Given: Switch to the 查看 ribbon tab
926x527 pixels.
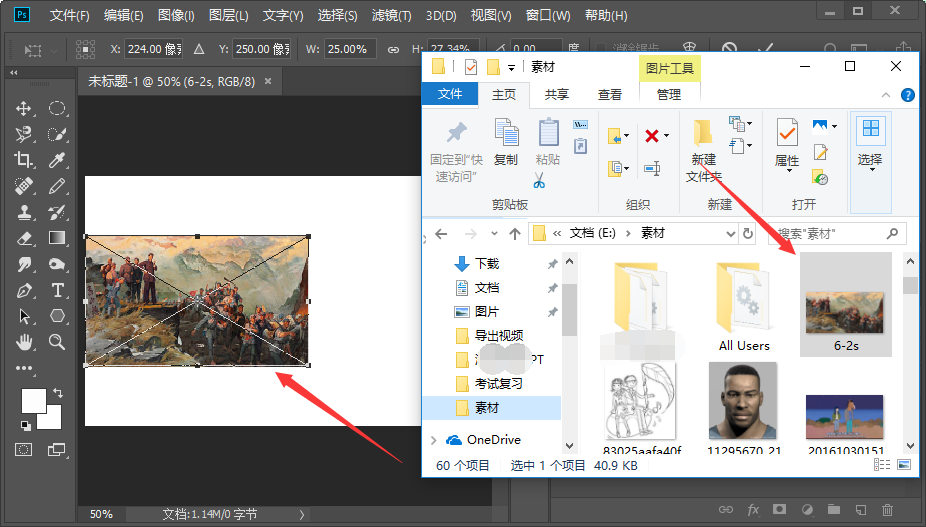Looking at the screenshot, I should 609,95.
